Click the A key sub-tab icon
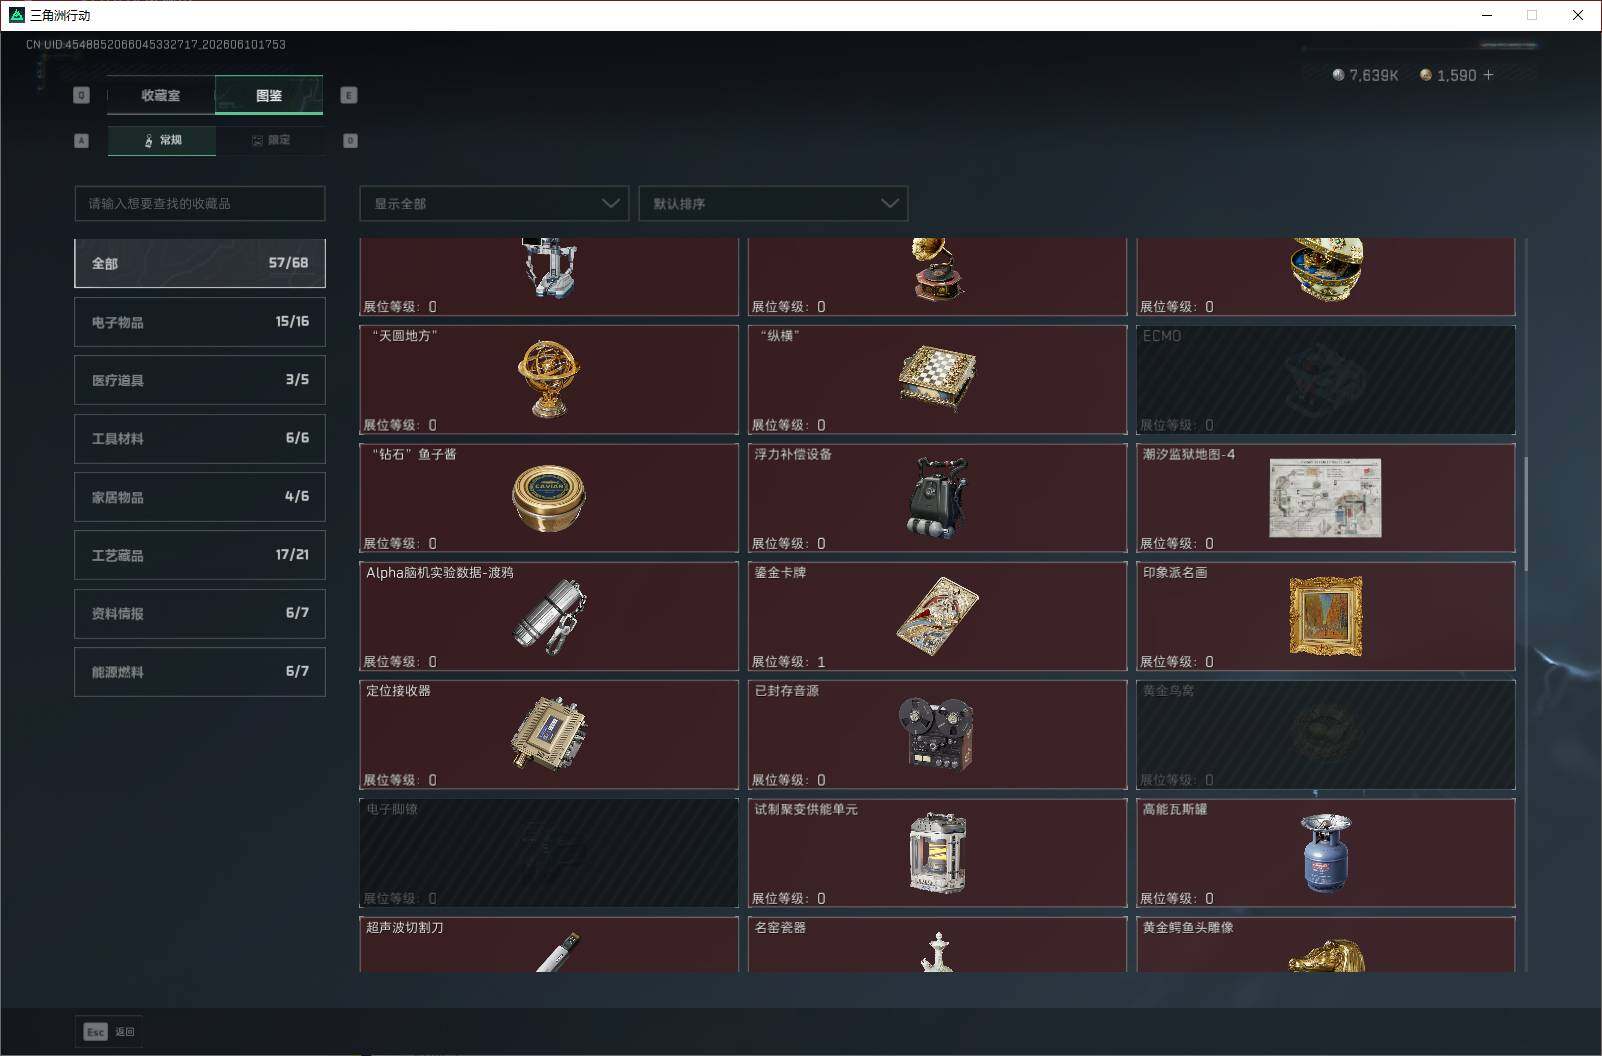This screenshot has width=1602, height=1056. coord(82,141)
